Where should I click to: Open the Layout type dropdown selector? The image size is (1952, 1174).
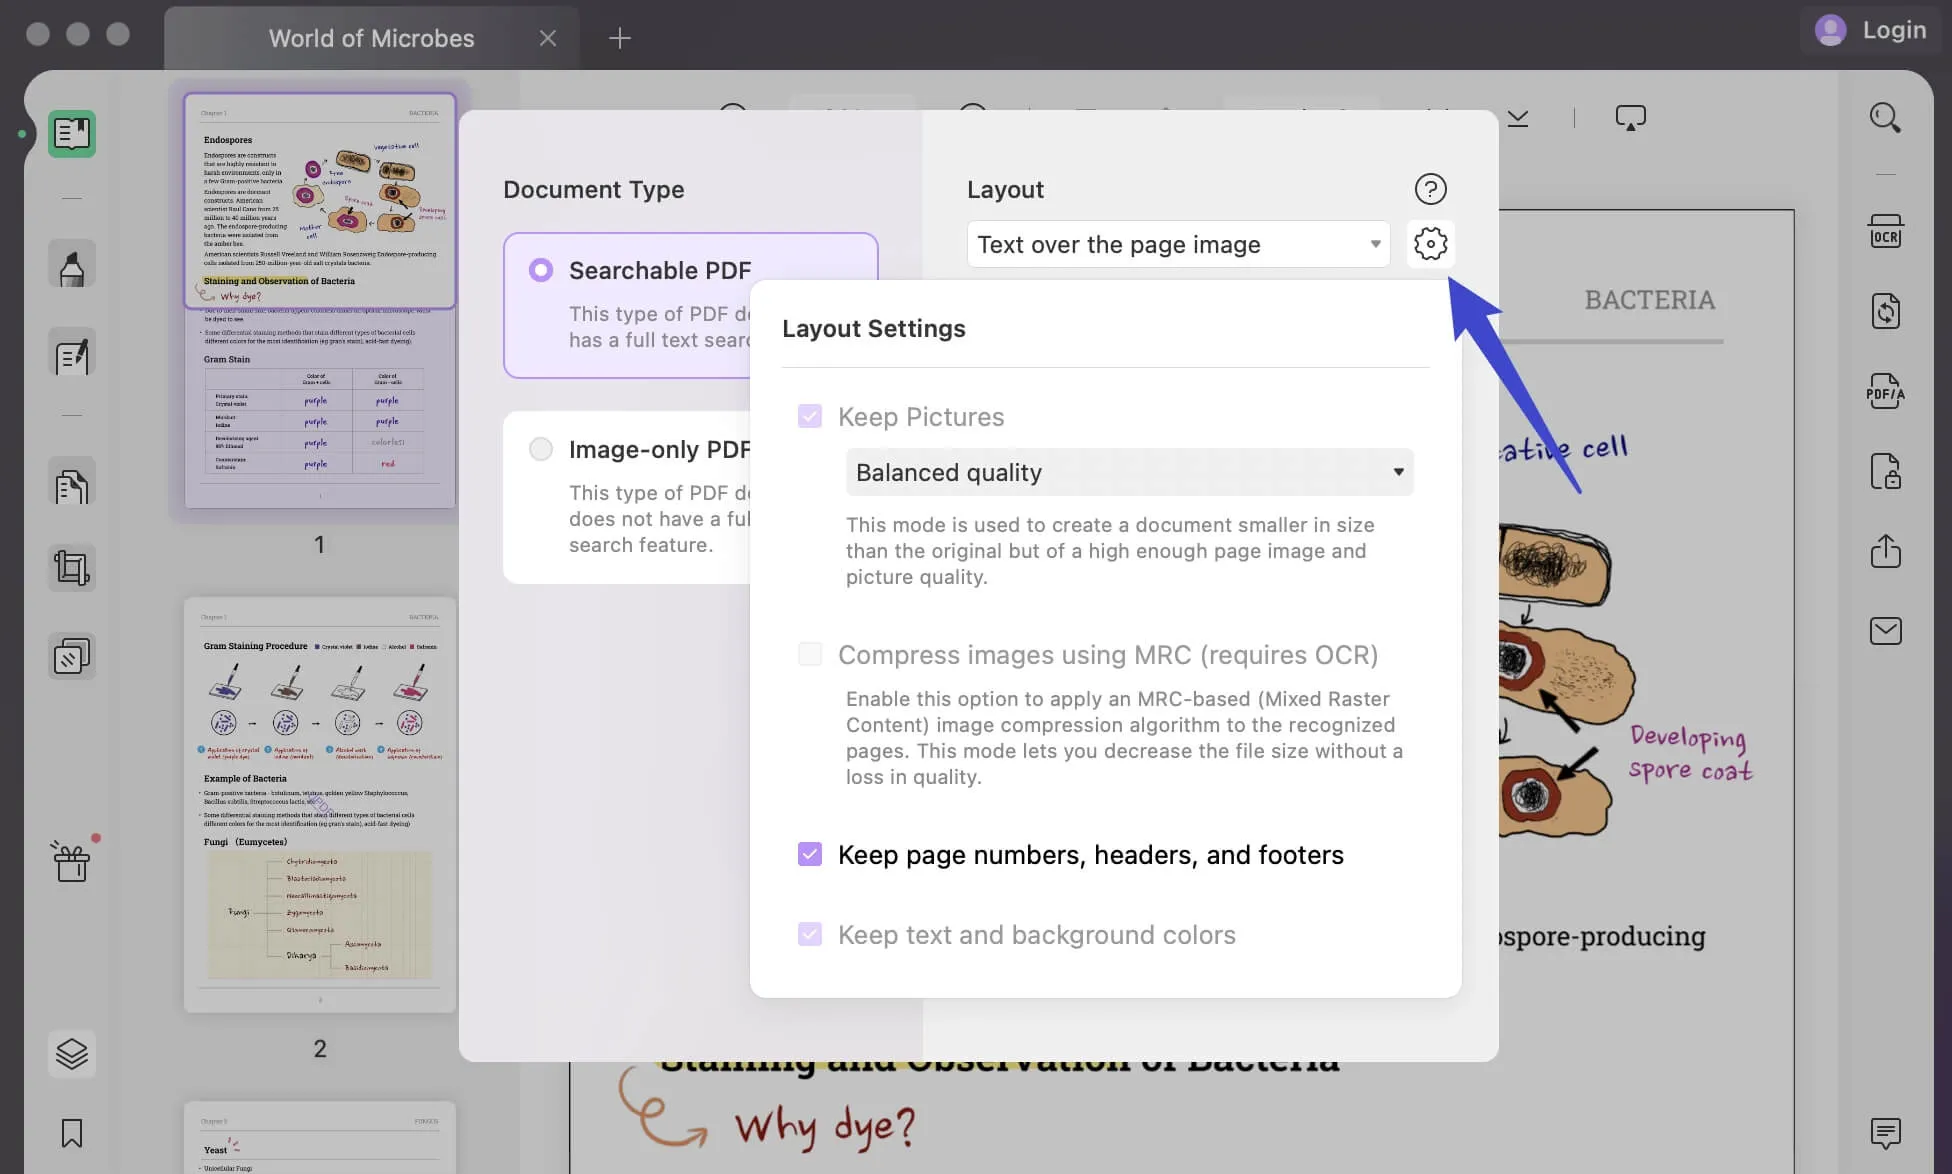tap(1175, 243)
